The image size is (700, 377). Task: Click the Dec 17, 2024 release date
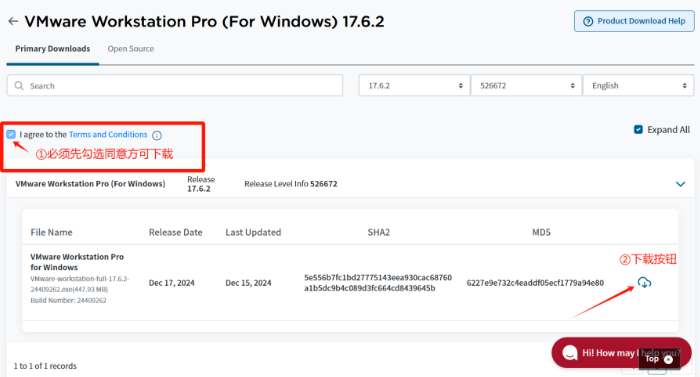tap(172, 283)
